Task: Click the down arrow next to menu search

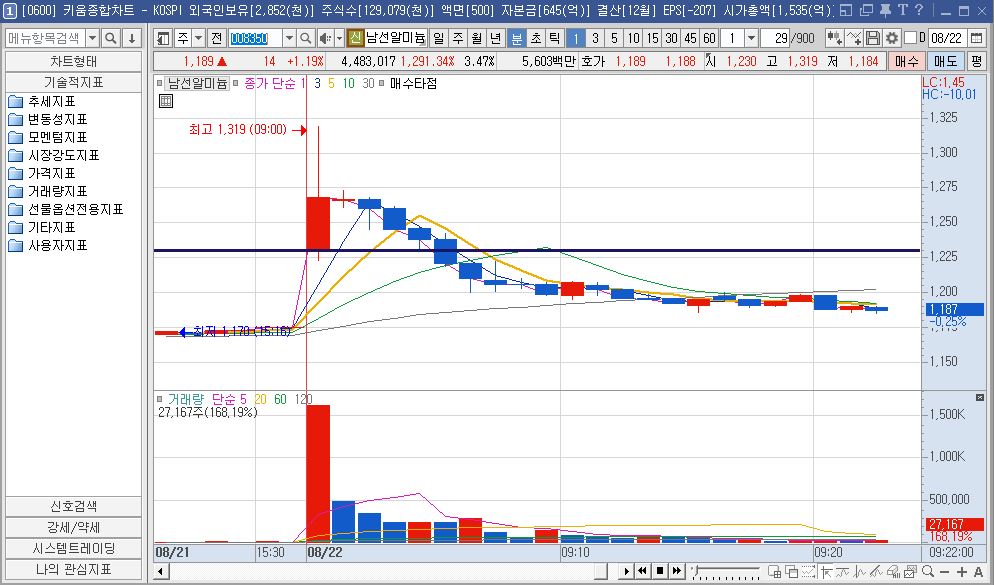Action: click(132, 39)
